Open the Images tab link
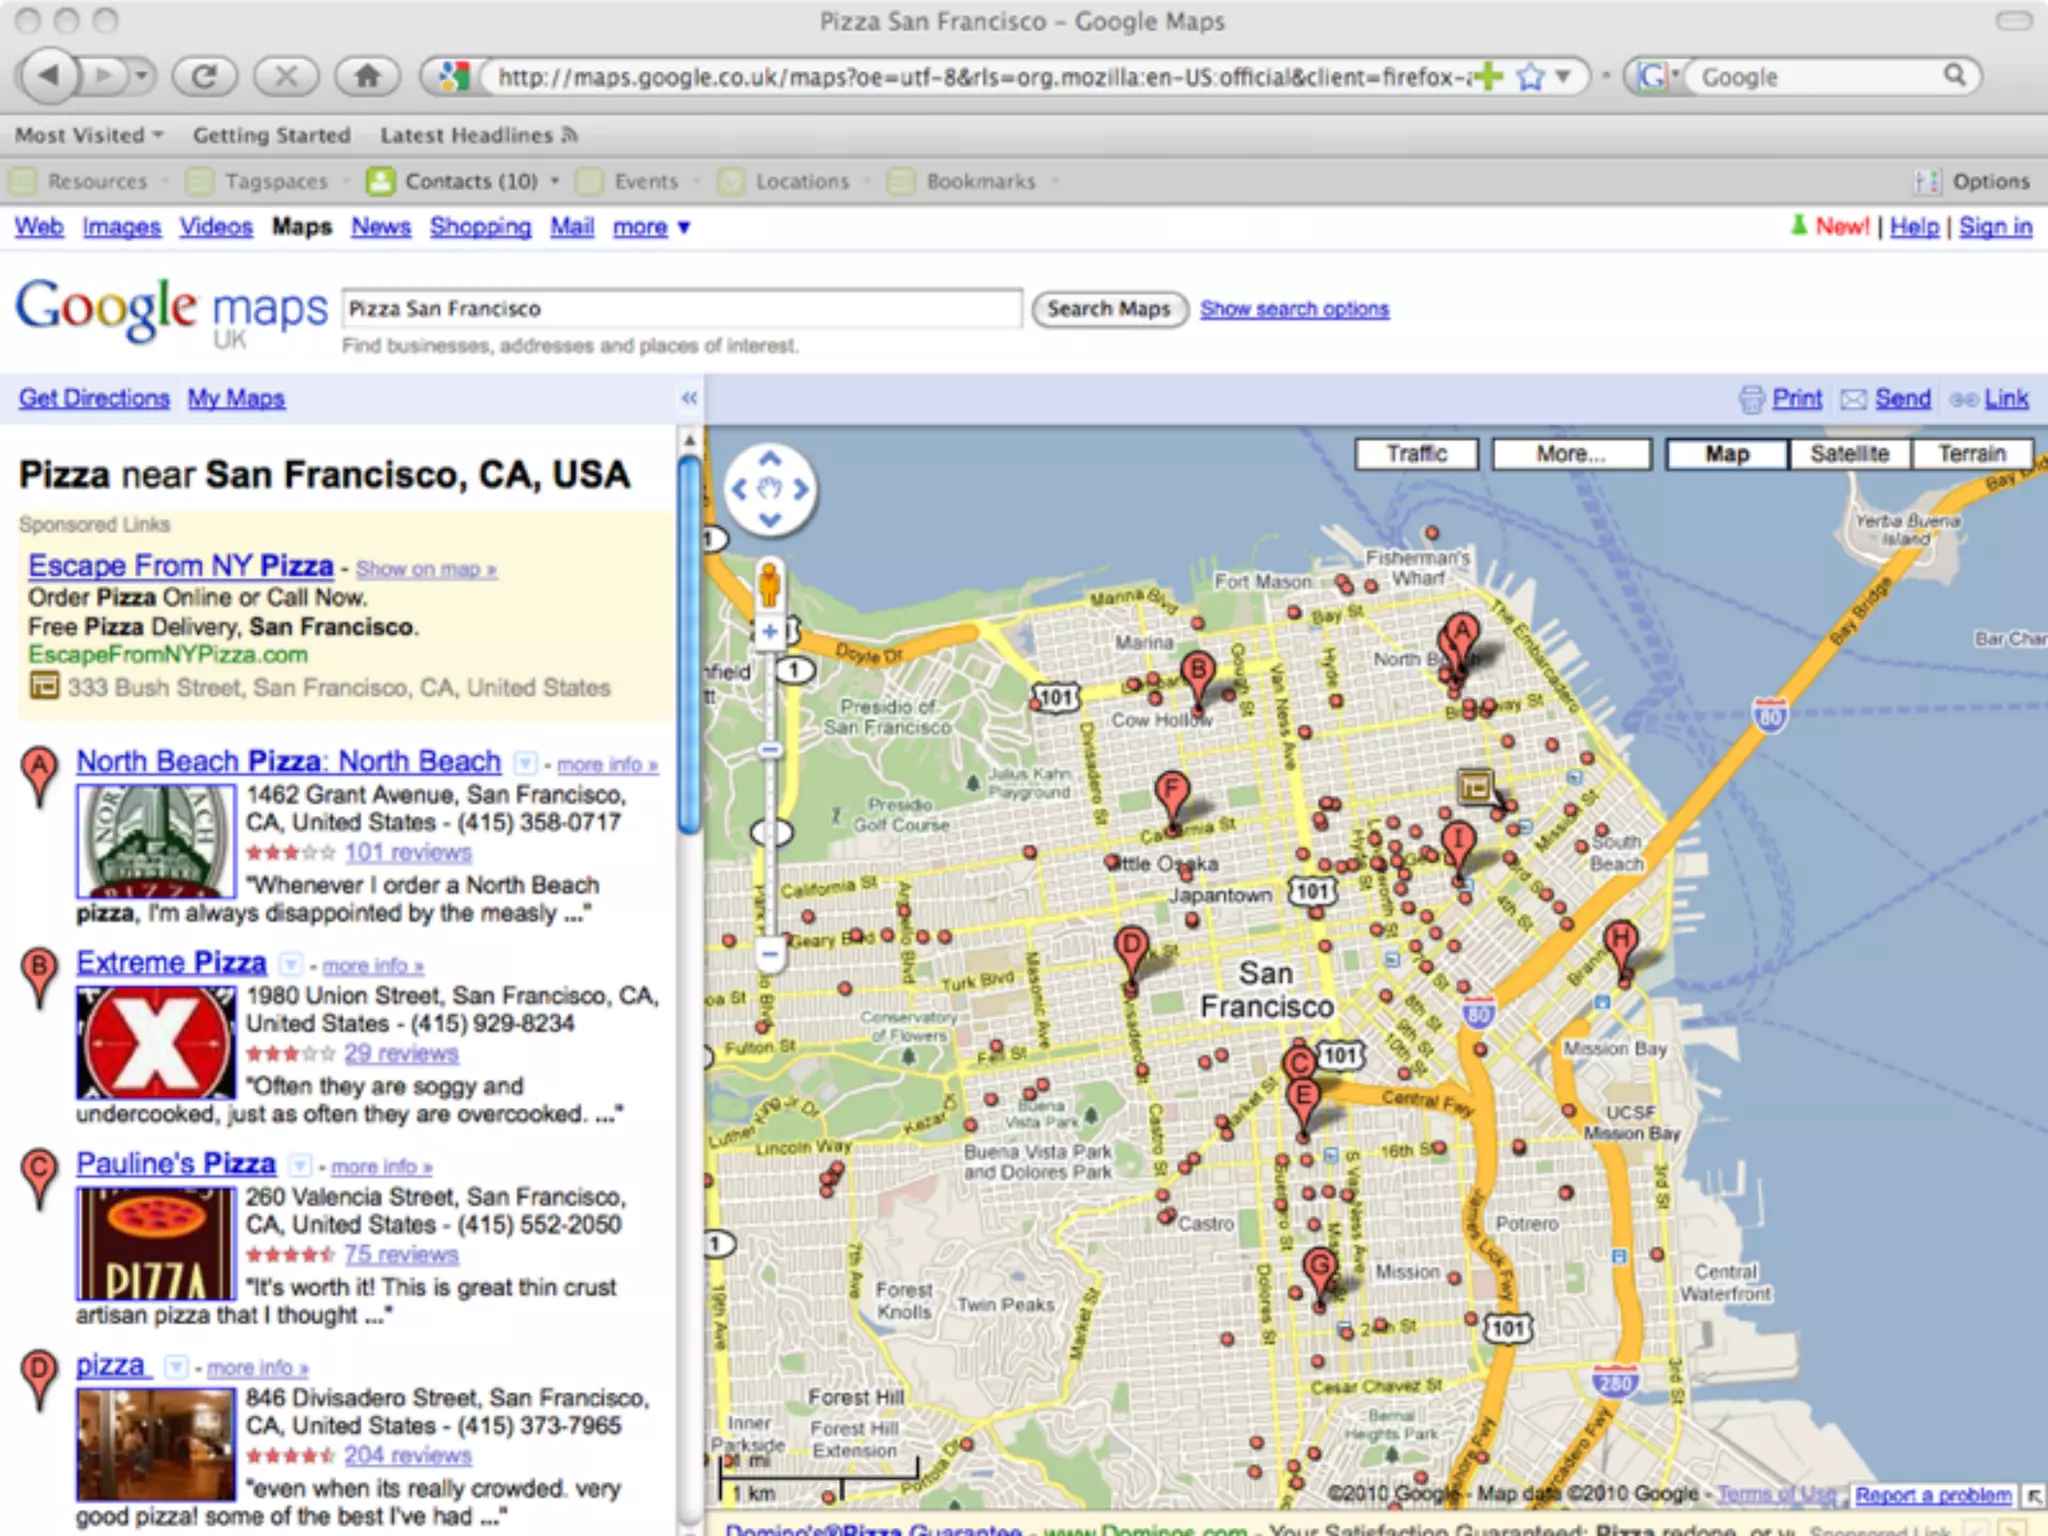This screenshot has height=1536, width=2048. point(121,227)
